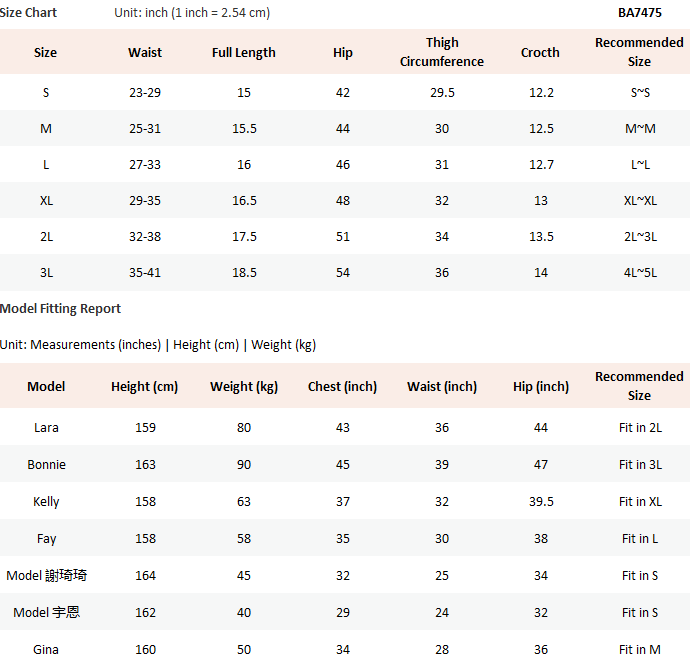Click the 'Fit in 3L' cell
This screenshot has width=692, height=657.
click(x=640, y=464)
